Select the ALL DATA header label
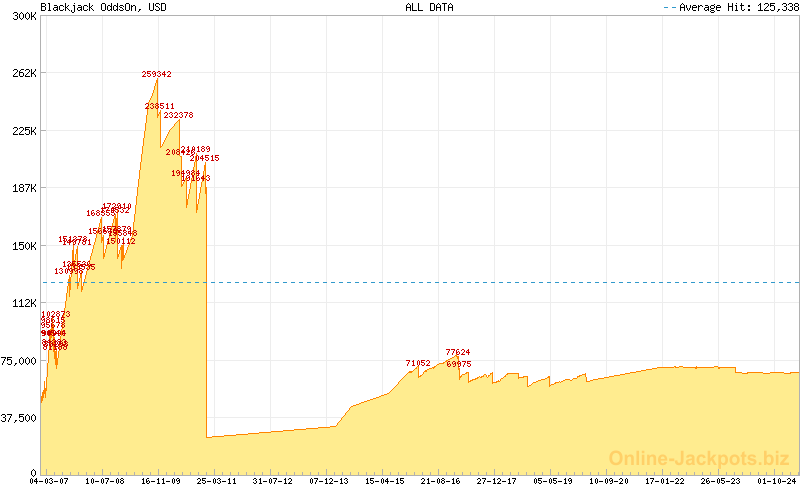800x490 pixels. [429, 7]
